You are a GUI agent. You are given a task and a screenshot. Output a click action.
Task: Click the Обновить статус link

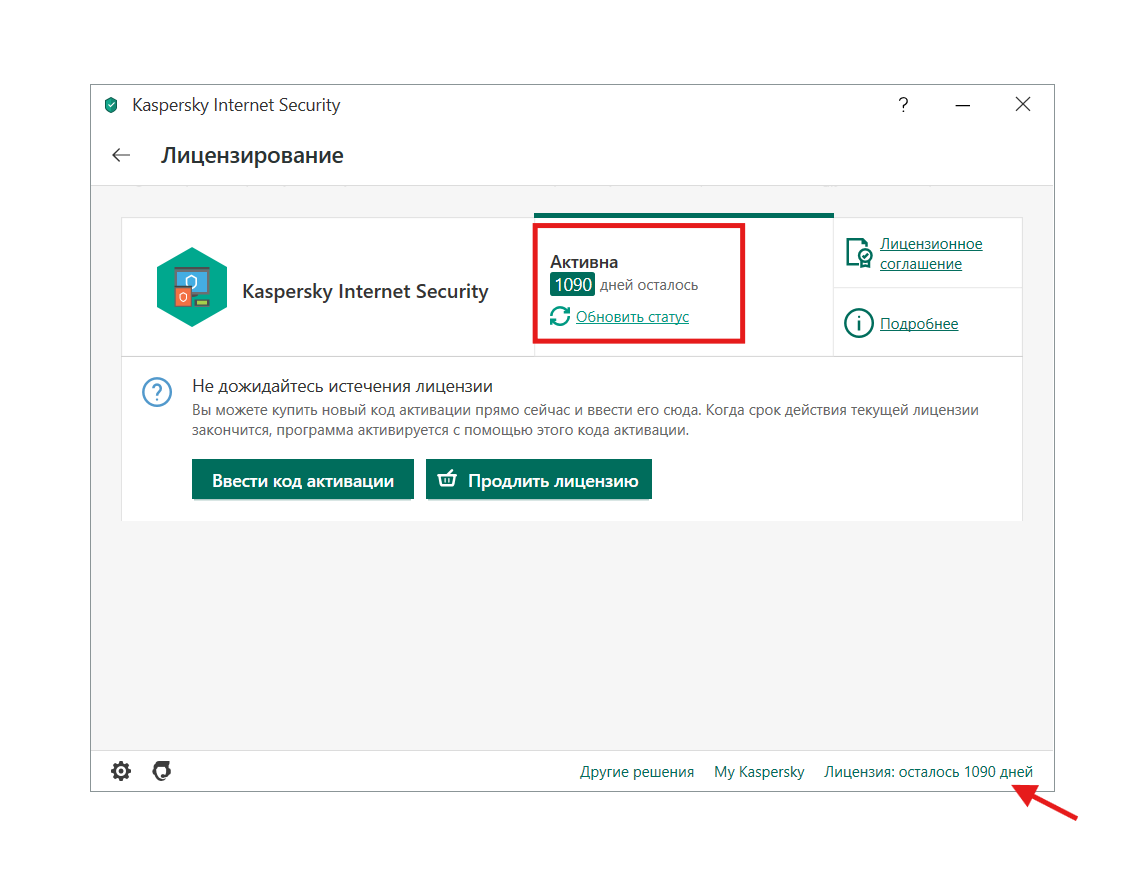[632, 317]
